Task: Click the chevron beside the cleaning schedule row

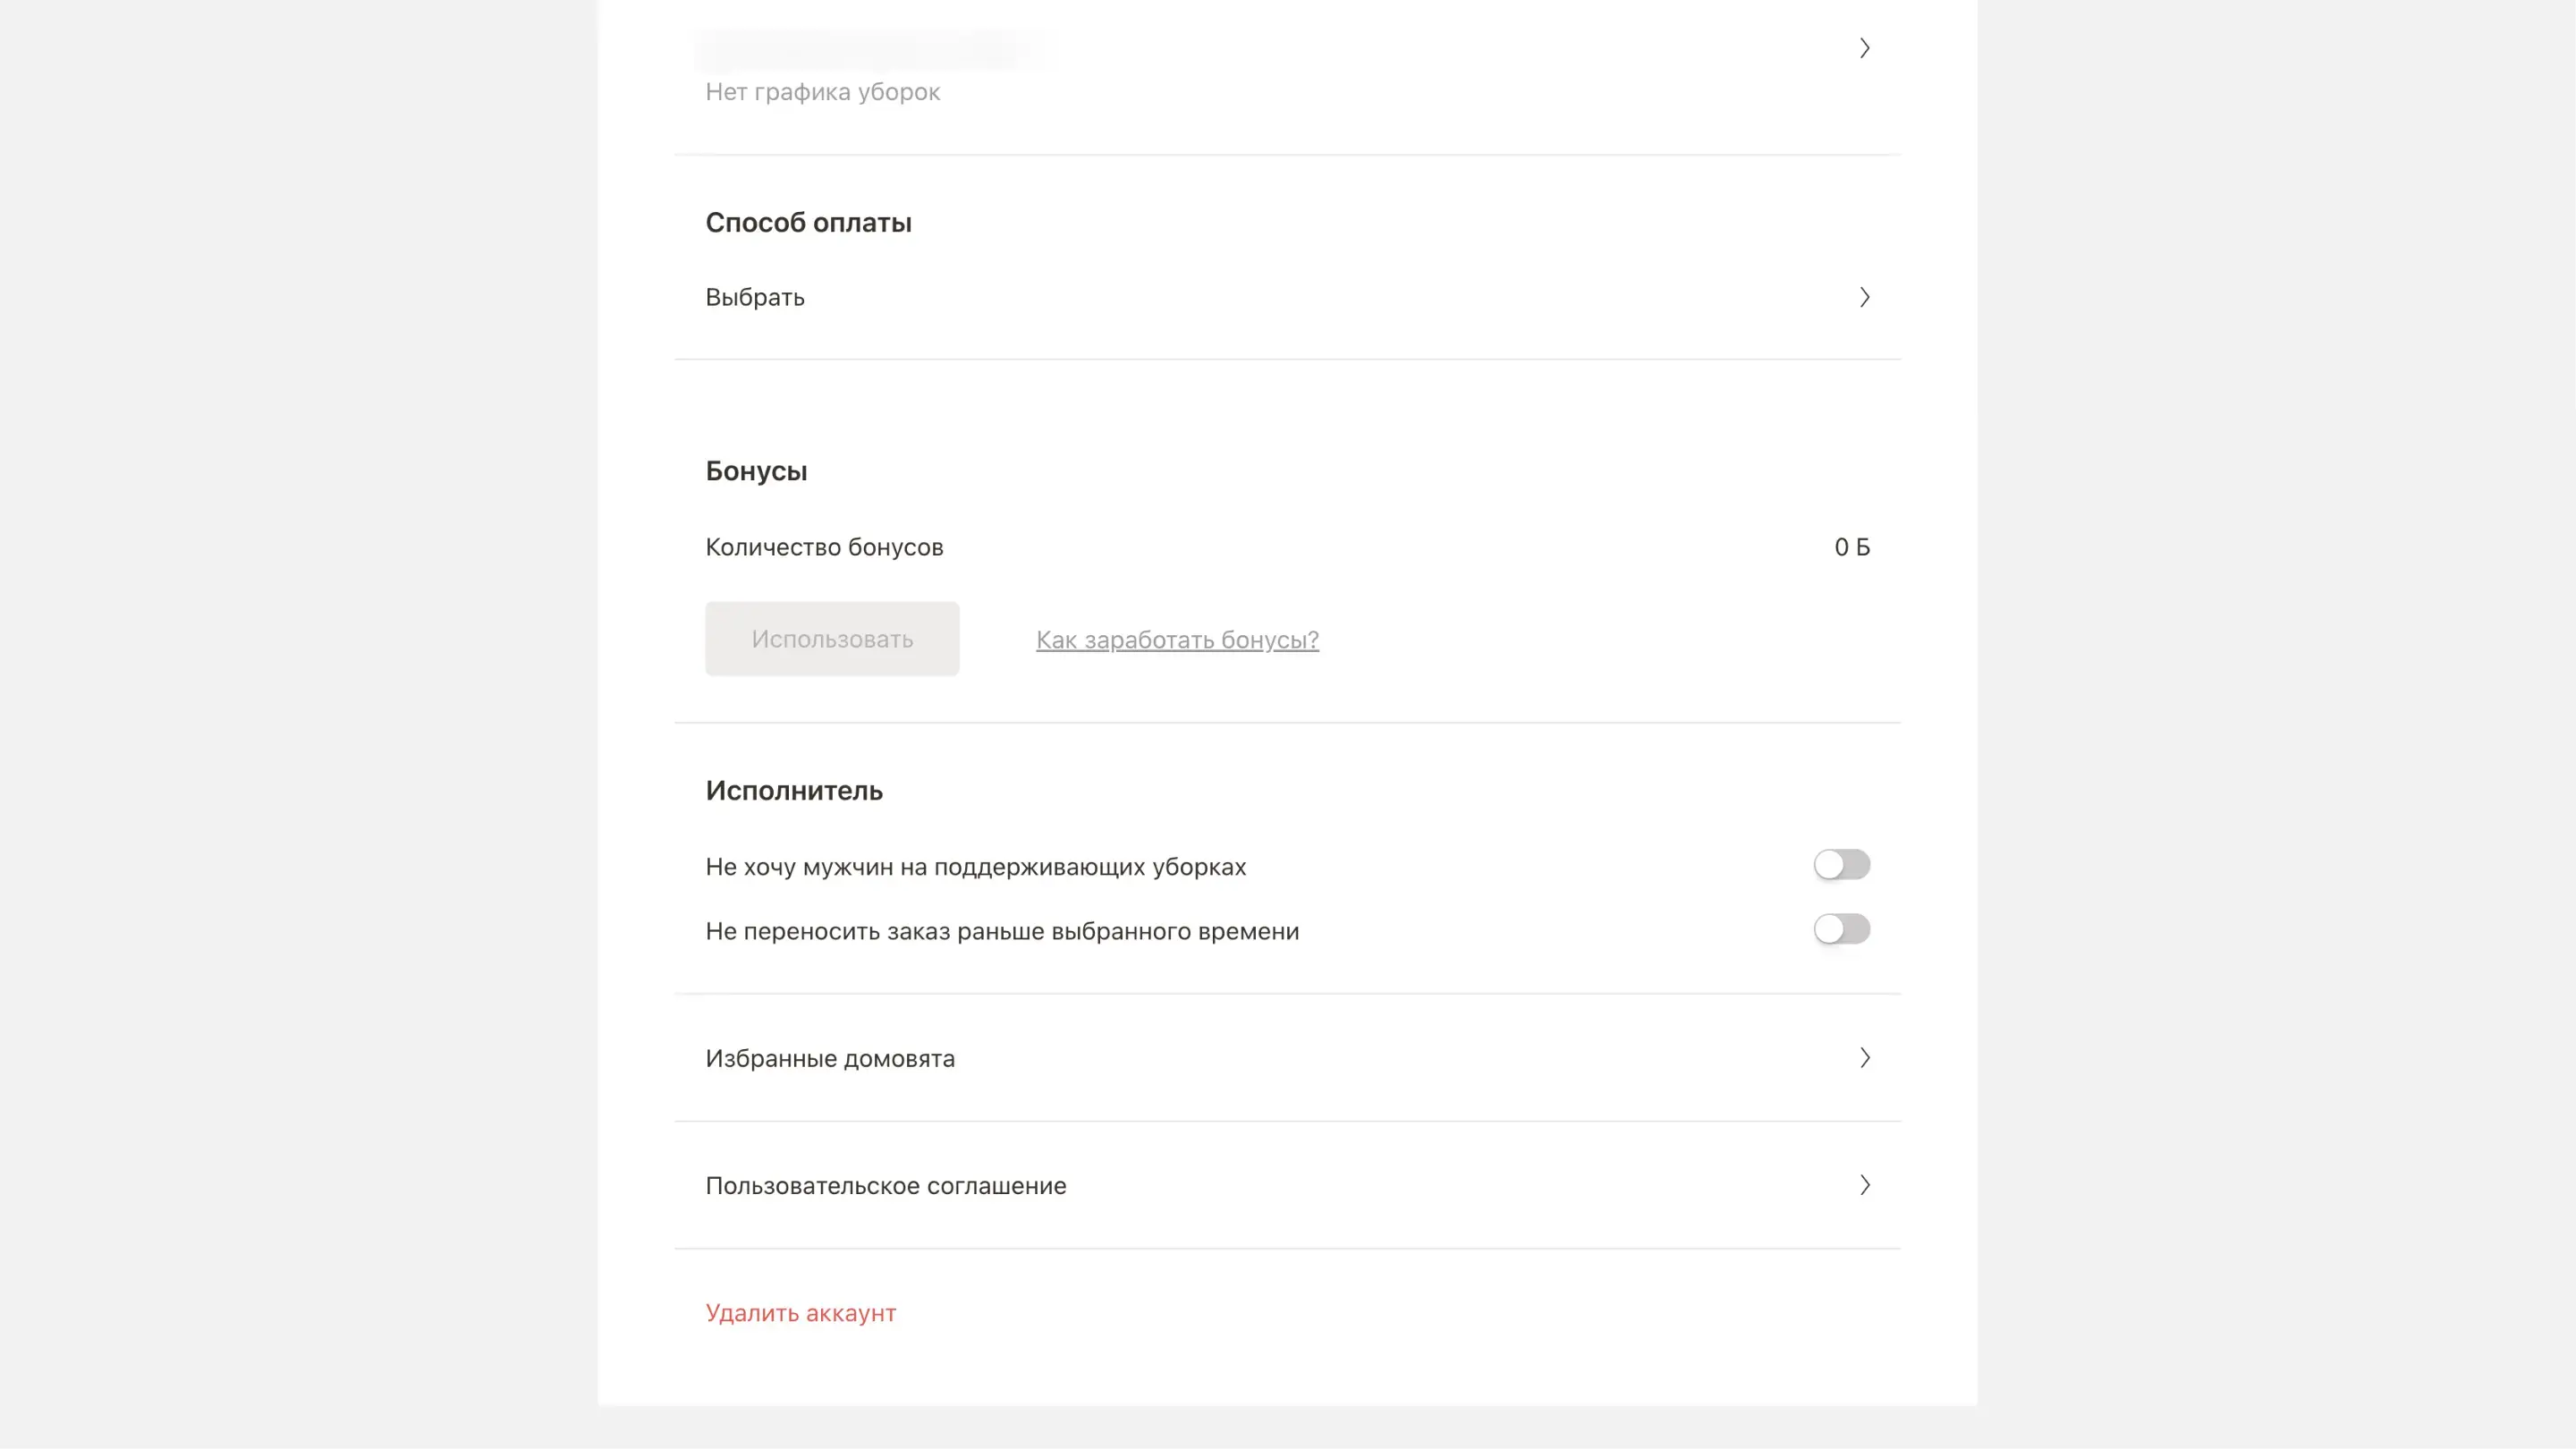Action: click(x=1864, y=48)
